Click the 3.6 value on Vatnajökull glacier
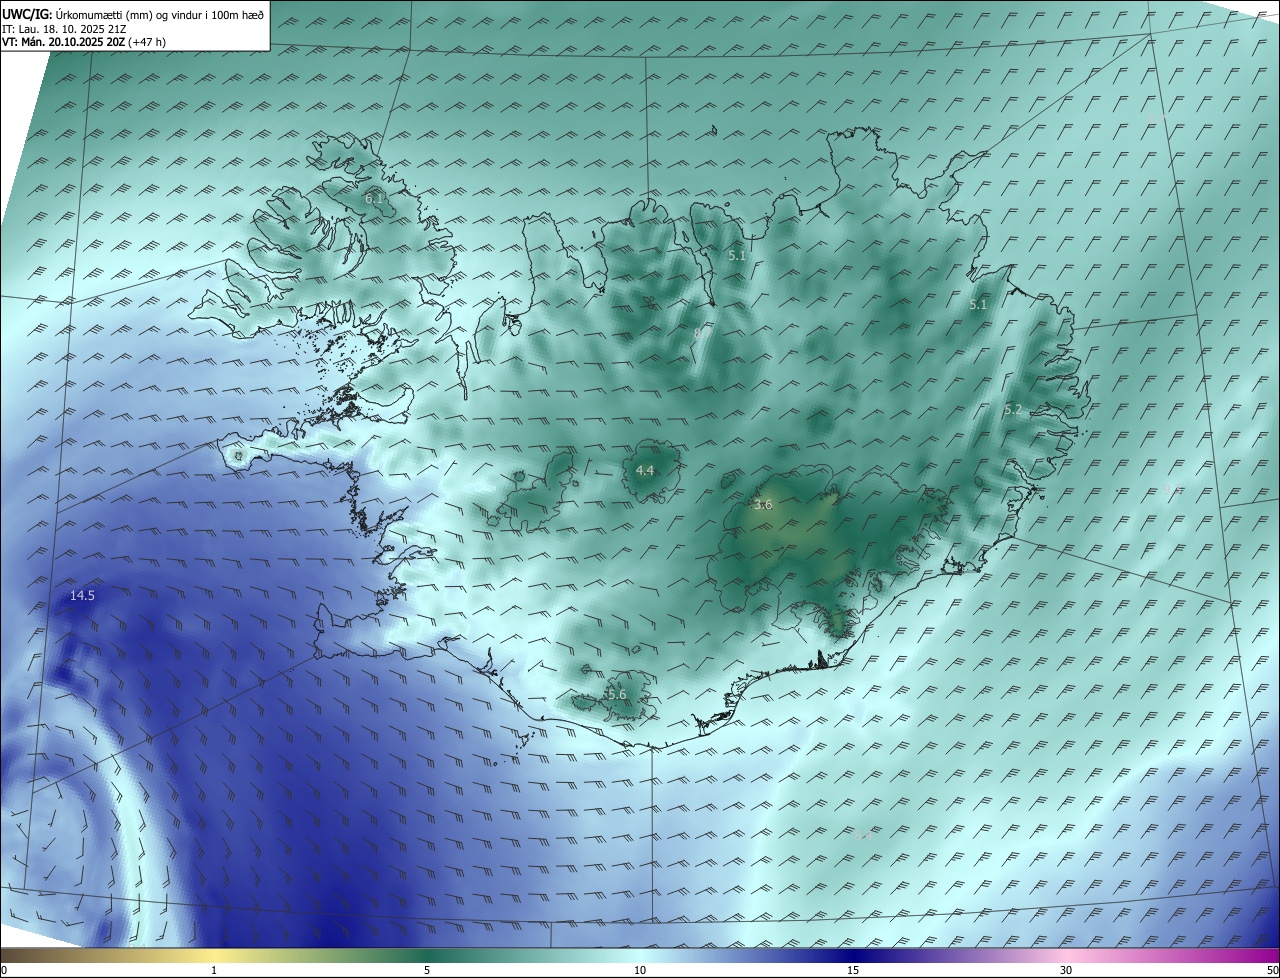 click(x=763, y=505)
